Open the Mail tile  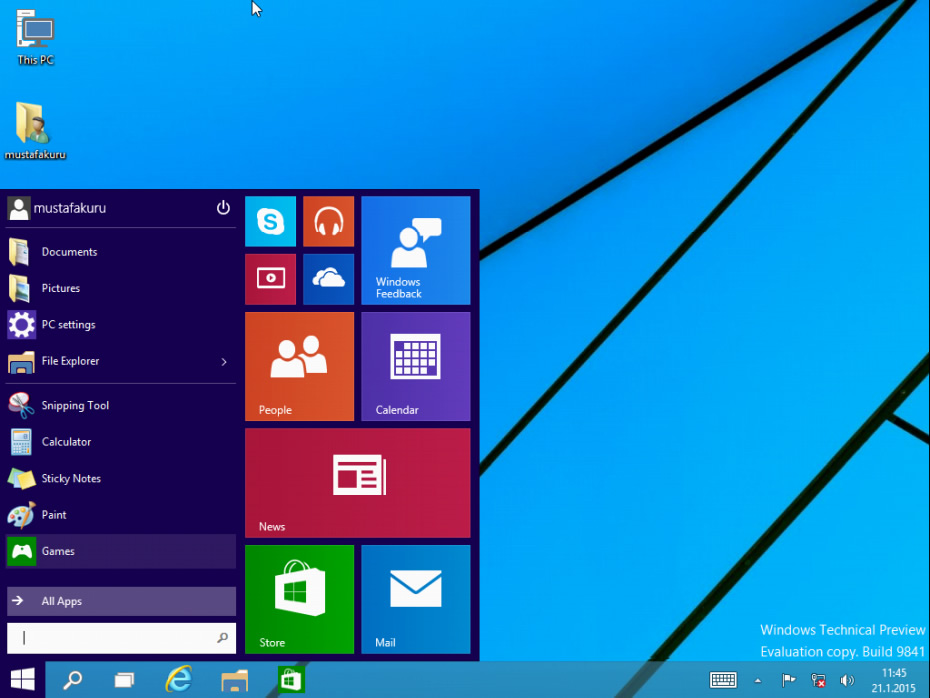pyautogui.click(x=416, y=599)
